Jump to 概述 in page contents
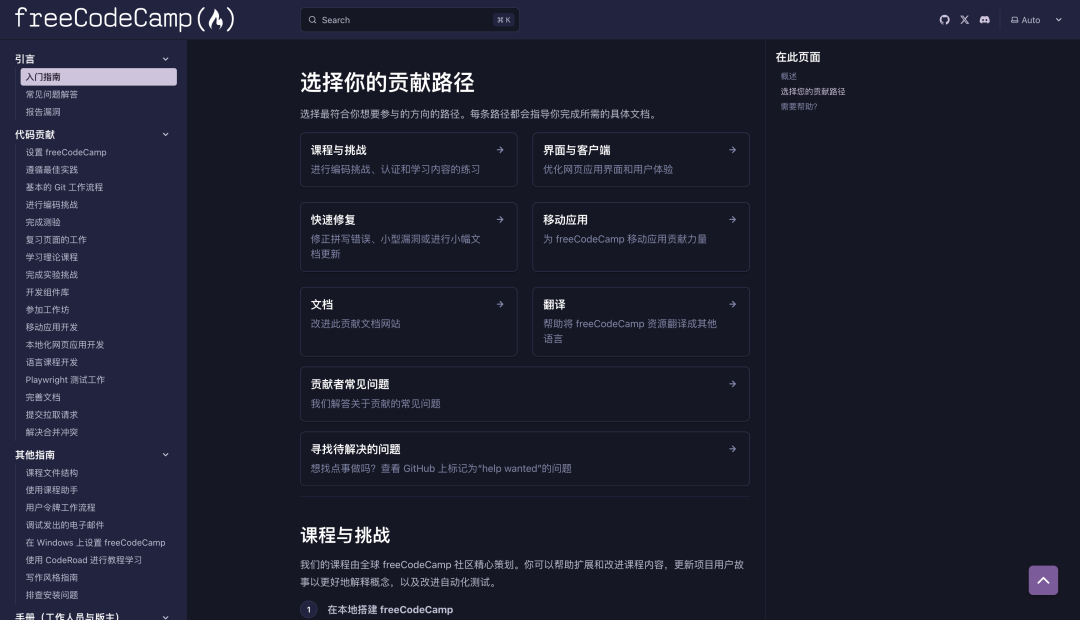 click(789, 76)
